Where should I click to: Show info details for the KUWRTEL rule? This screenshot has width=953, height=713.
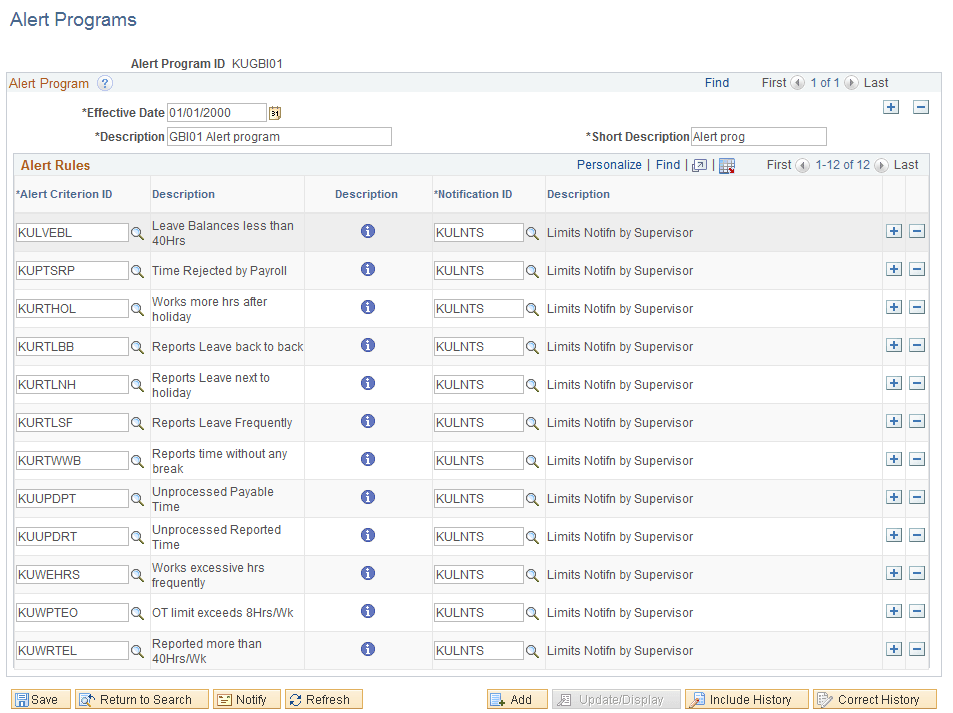point(367,649)
